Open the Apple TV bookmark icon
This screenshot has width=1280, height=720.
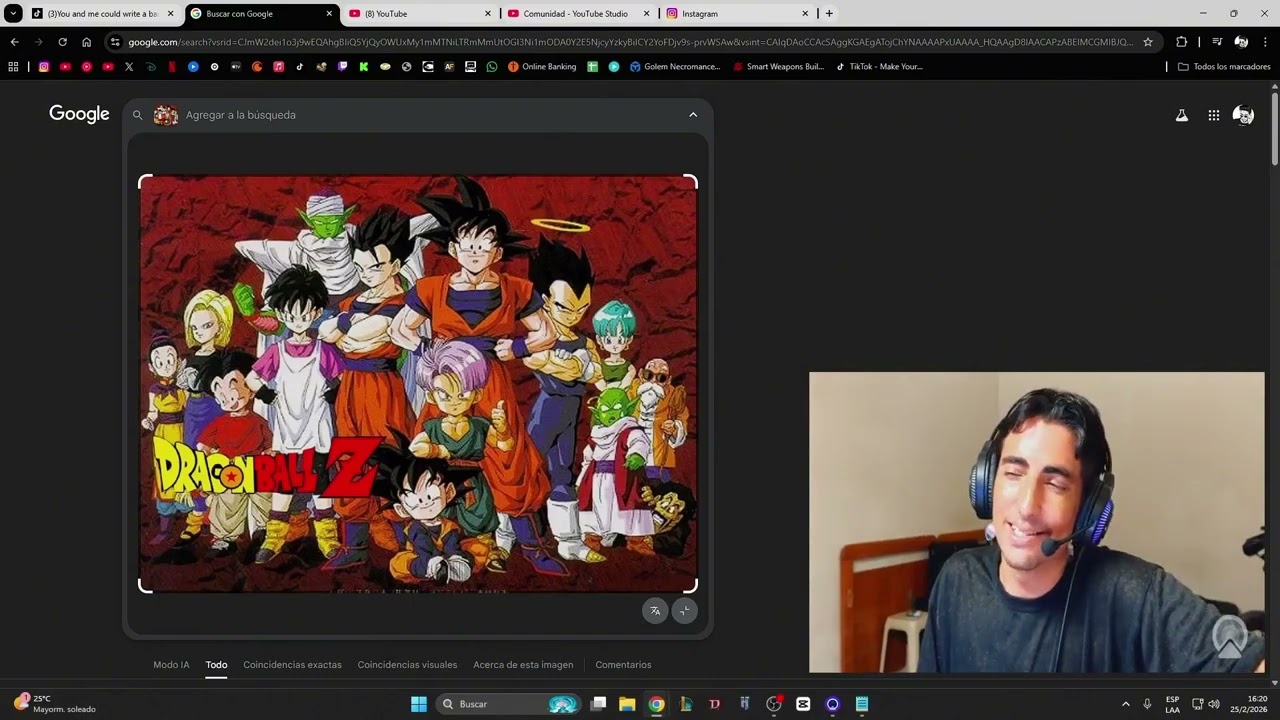coord(236,67)
